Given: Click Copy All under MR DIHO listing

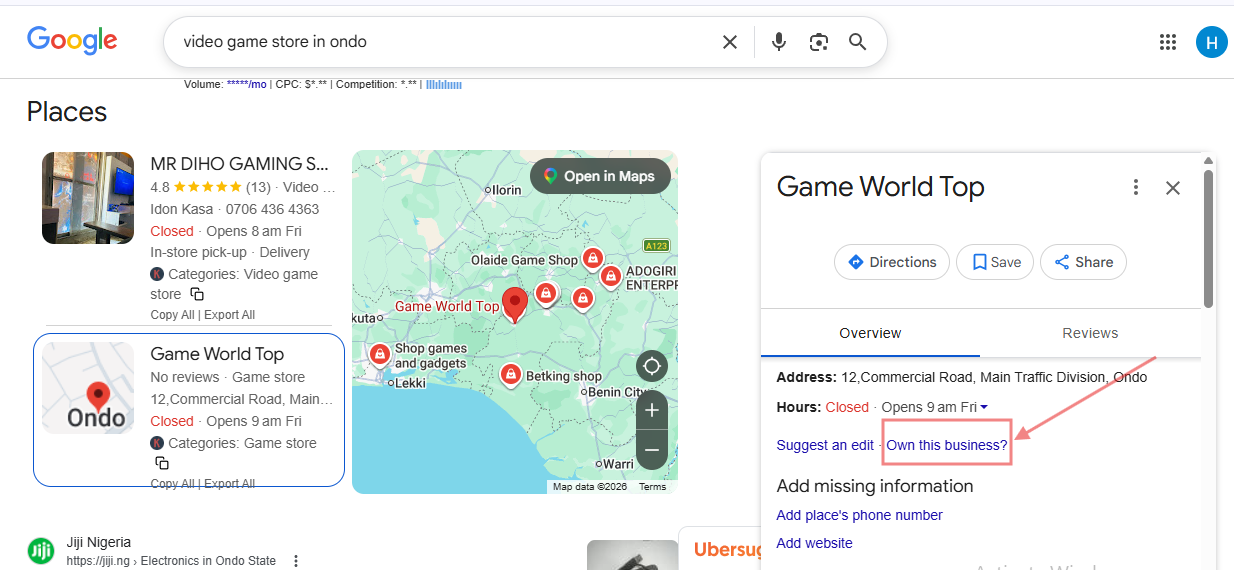Looking at the screenshot, I should [172, 315].
